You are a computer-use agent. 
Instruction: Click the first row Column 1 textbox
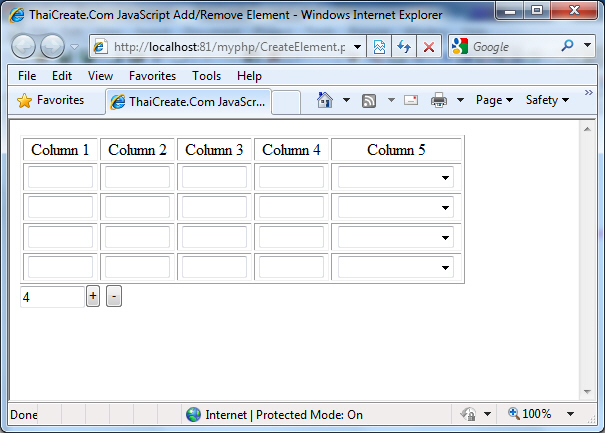coord(60,177)
